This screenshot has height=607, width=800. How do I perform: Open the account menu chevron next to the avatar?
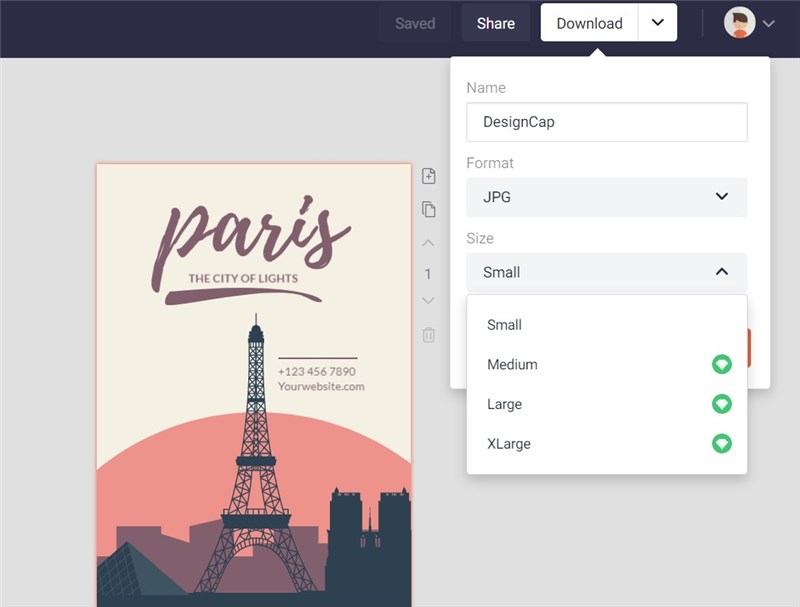769,23
